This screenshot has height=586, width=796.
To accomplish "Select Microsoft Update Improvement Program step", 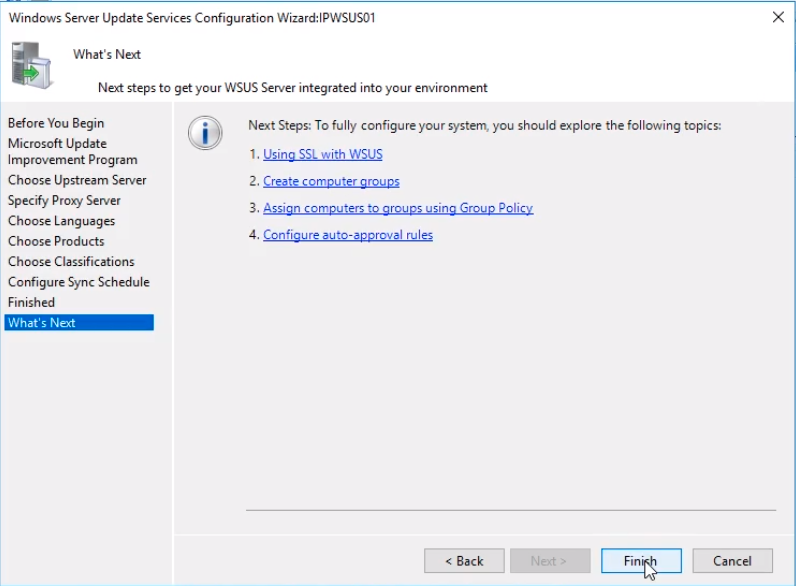I will coord(73,151).
